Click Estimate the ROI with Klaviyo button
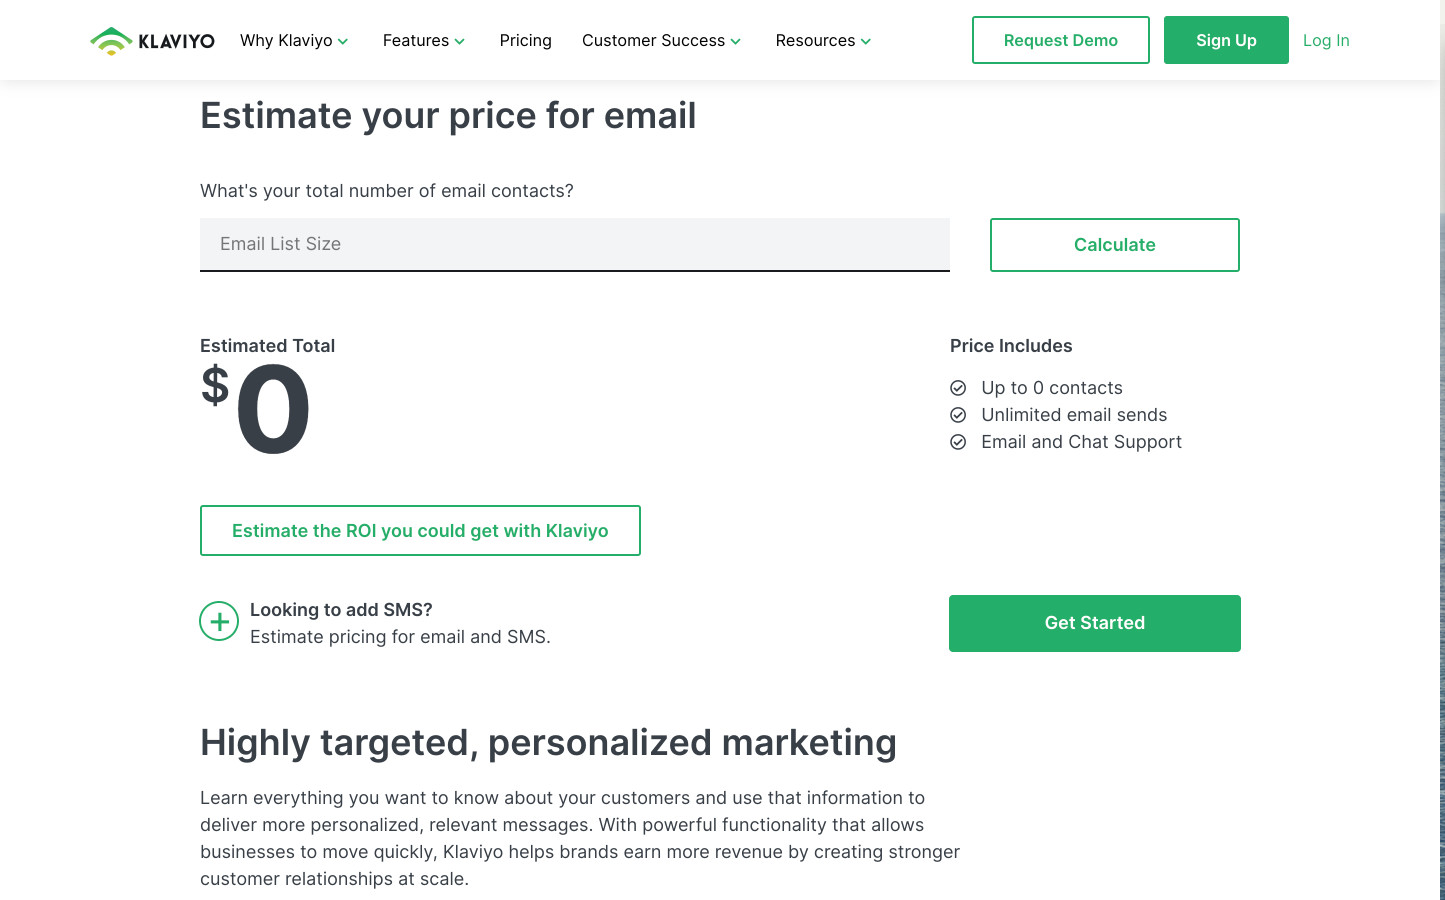 (x=420, y=531)
